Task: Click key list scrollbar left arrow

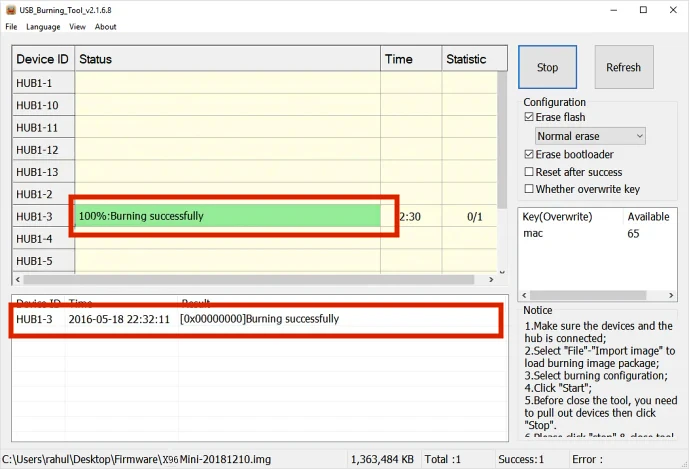Action: 524,295
